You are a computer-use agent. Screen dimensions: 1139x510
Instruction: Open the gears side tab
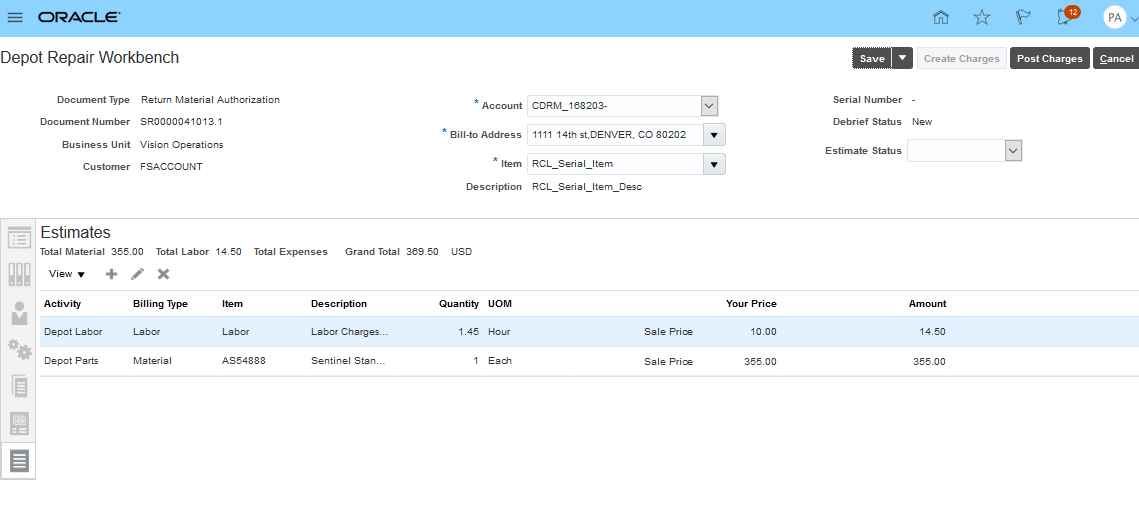[x=19, y=349]
